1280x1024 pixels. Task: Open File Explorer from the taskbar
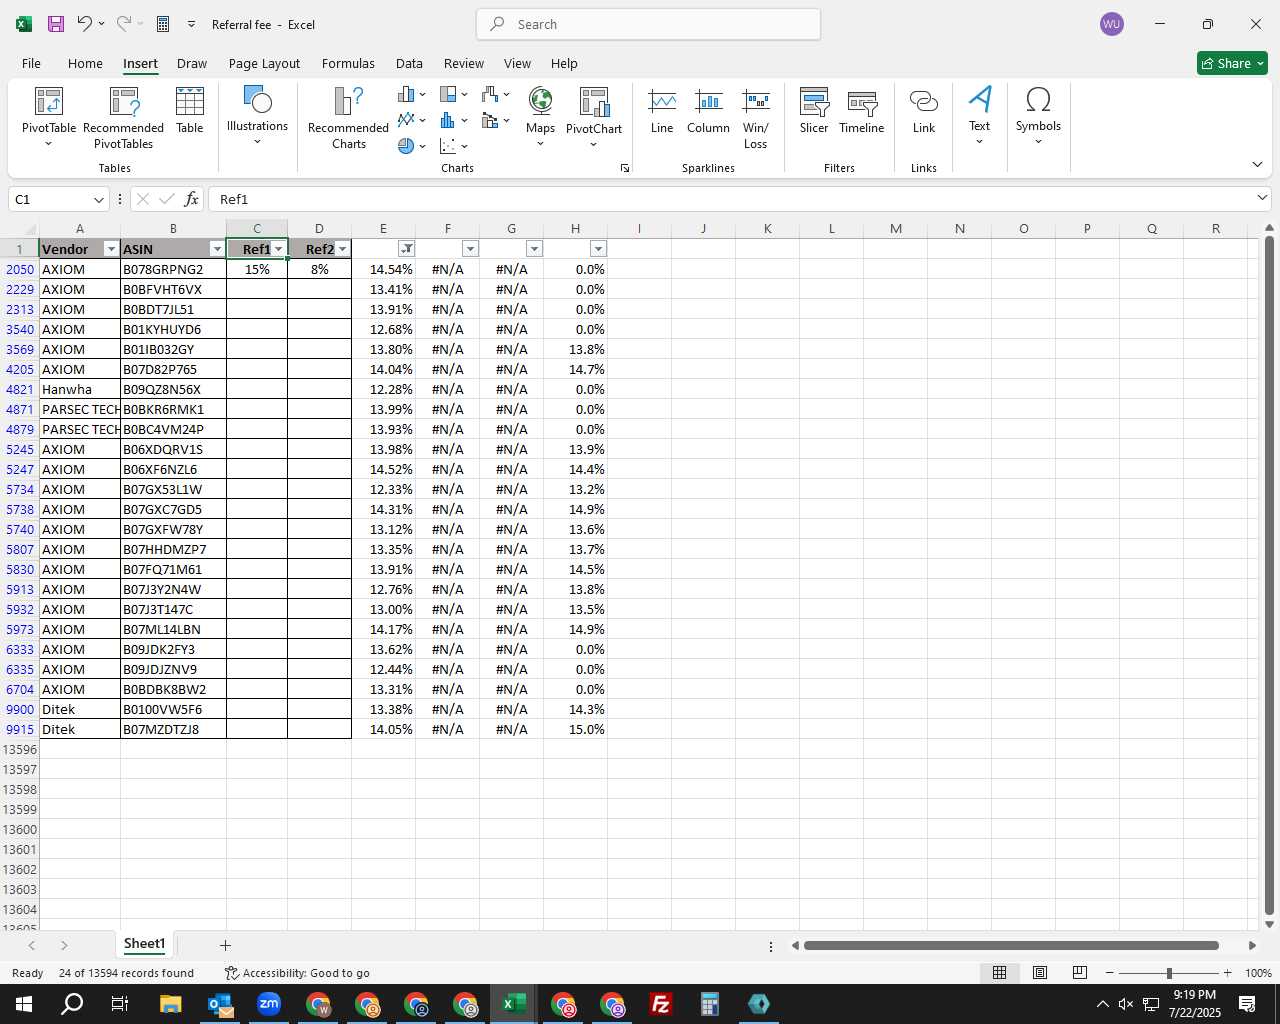pos(170,1004)
